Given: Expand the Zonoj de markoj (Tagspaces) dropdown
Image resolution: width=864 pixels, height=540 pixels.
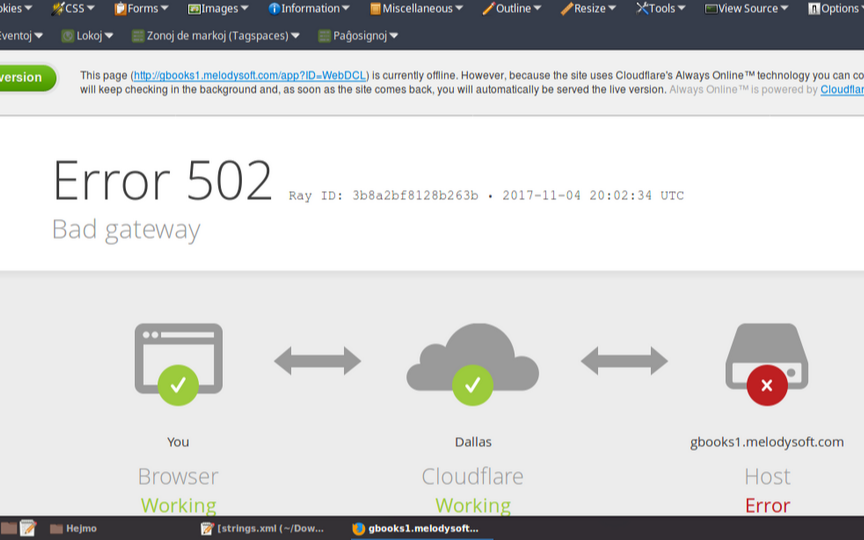Looking at the screenshot, I should pyautogui.click(x=295, y=36).
